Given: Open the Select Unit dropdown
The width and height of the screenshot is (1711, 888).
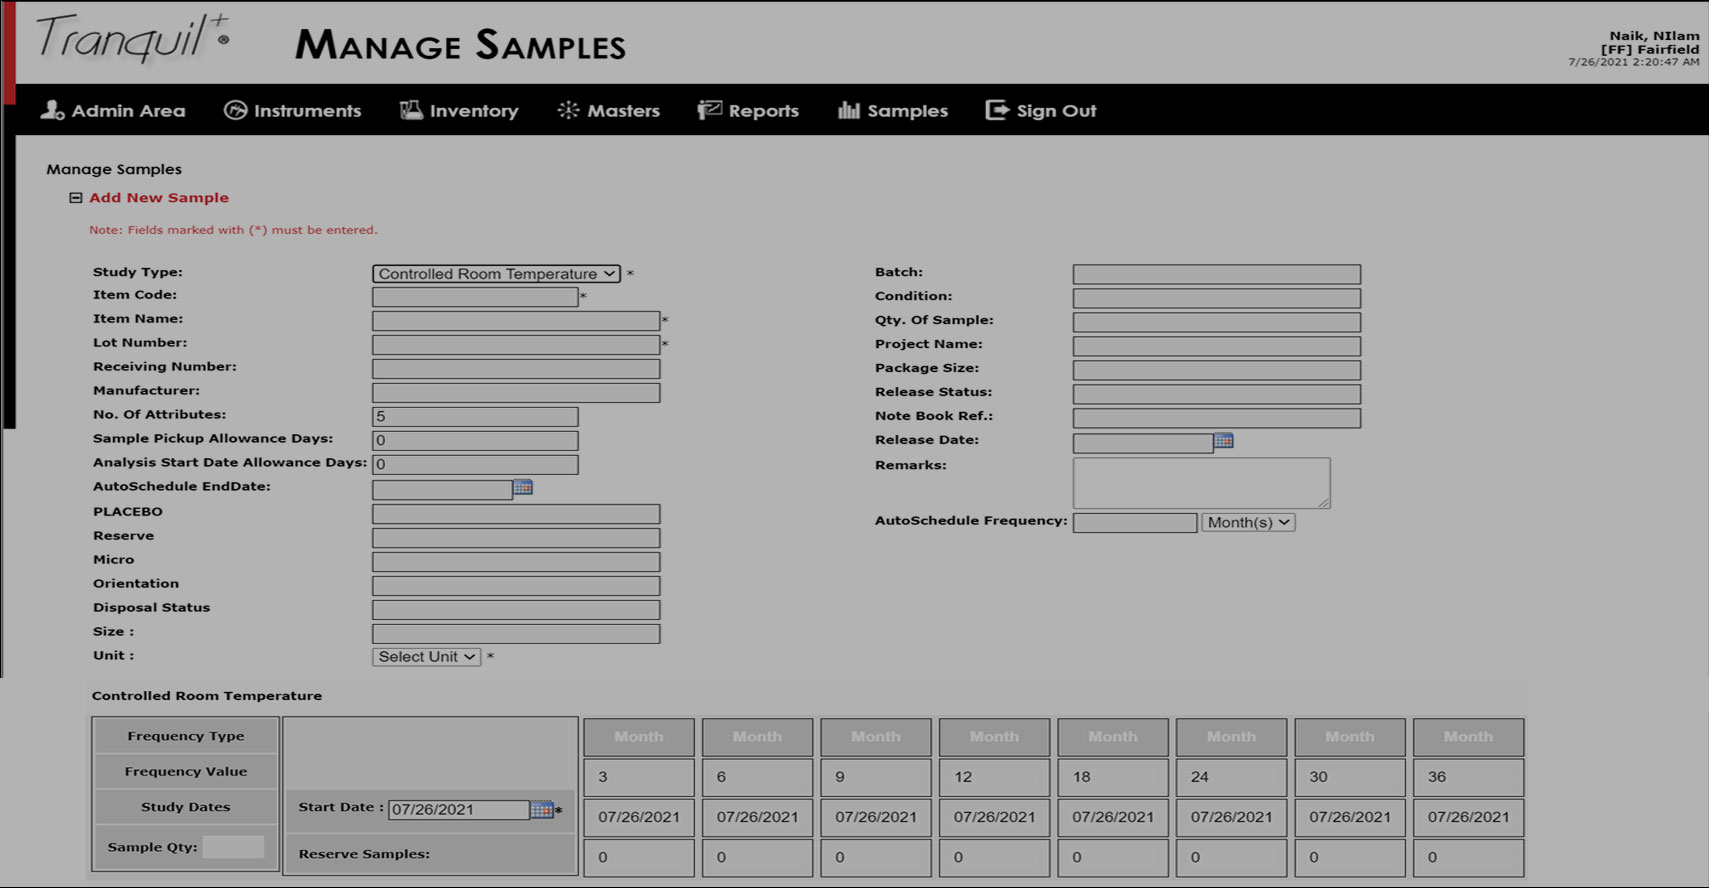Looking at the screenshot, I should pyautogui.click(x=426, y=657).
